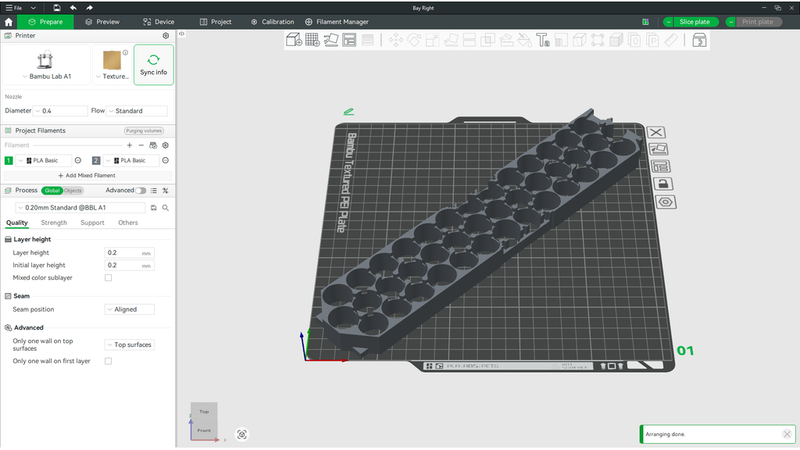This screenshot has width=800, height=450.
Task: Select the Measure ruler tool
Action: [671, 40]
